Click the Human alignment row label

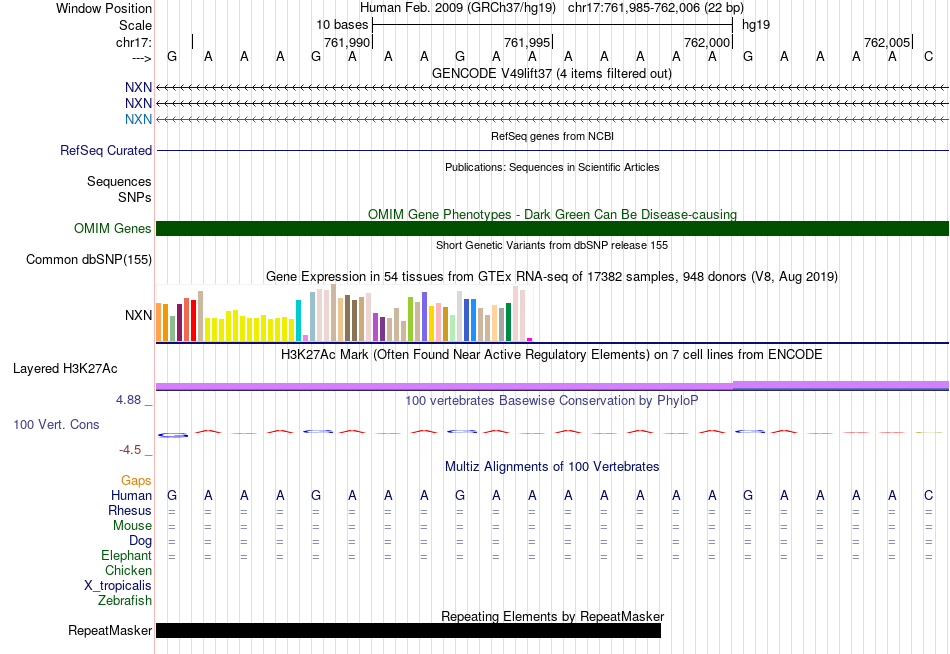click(131, 496)
